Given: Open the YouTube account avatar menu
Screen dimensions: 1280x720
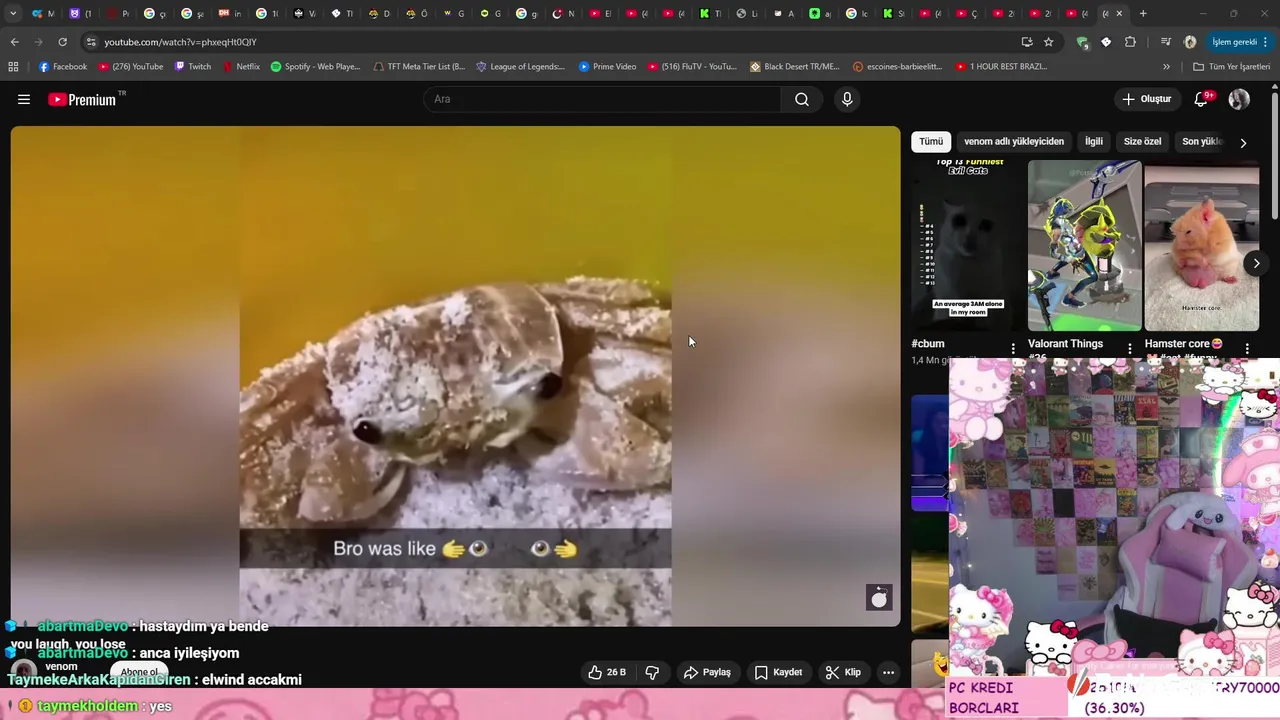Looking at the screenshot, I should [x=1239, y=99].
